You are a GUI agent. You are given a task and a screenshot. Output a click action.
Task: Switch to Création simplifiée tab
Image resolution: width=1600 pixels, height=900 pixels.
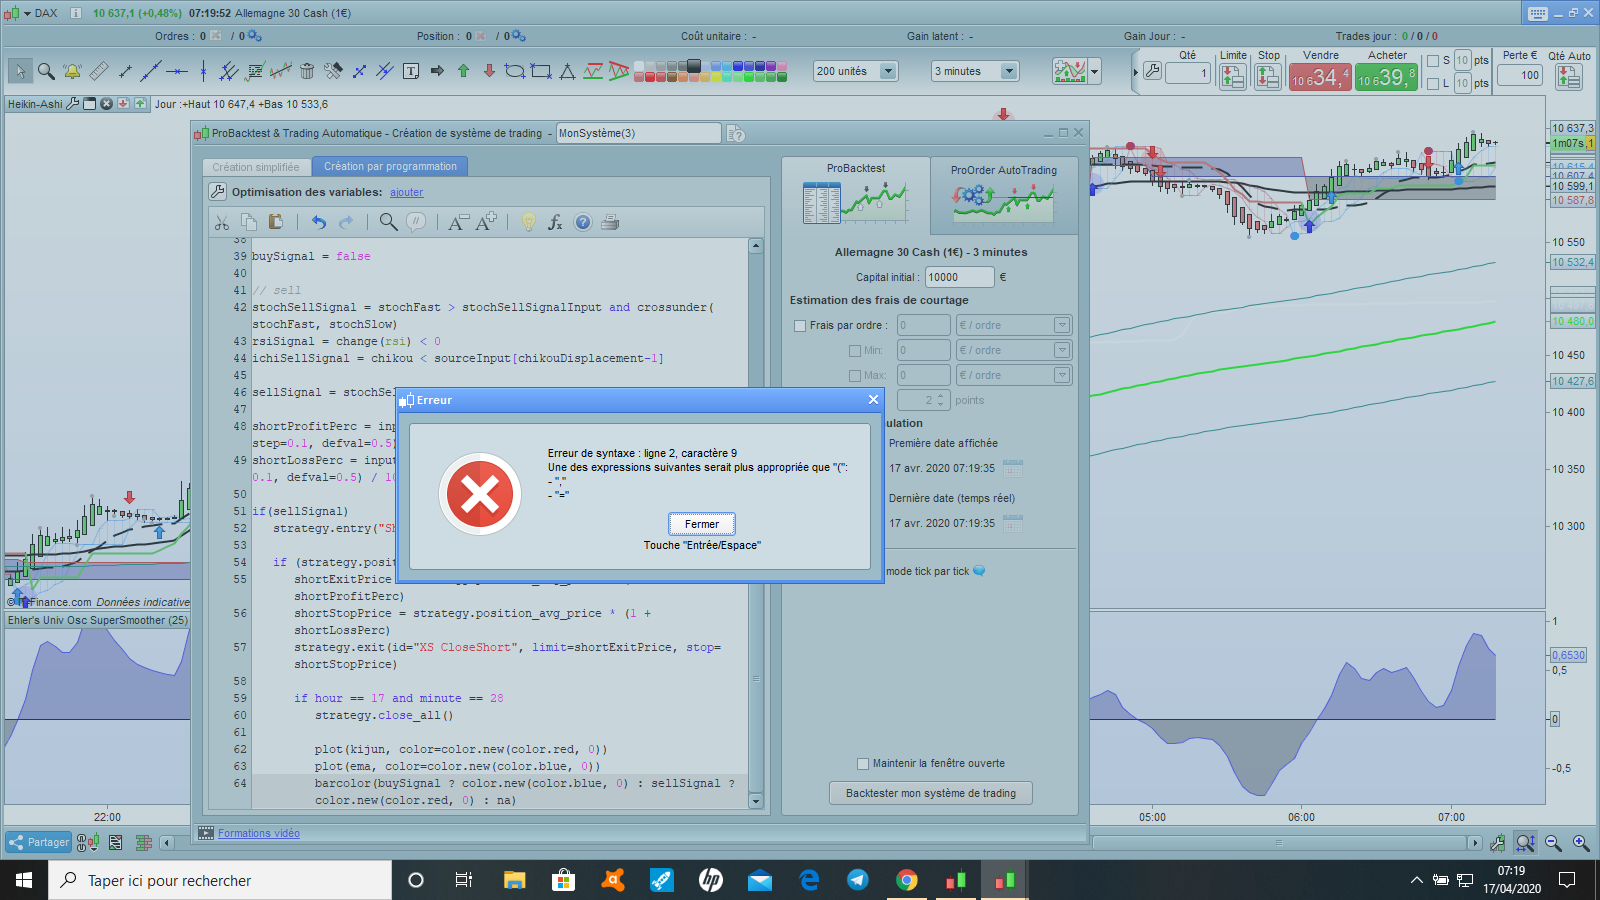255,167
